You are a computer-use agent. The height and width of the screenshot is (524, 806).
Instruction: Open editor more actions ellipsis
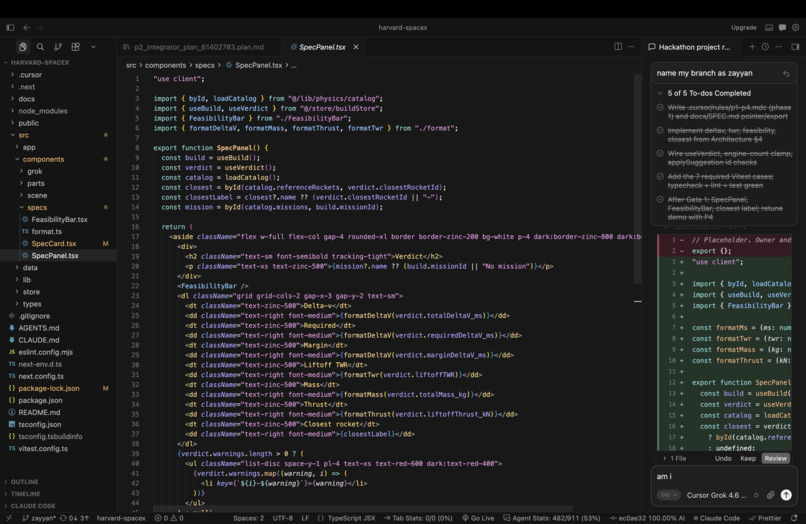tap(631, 47)
